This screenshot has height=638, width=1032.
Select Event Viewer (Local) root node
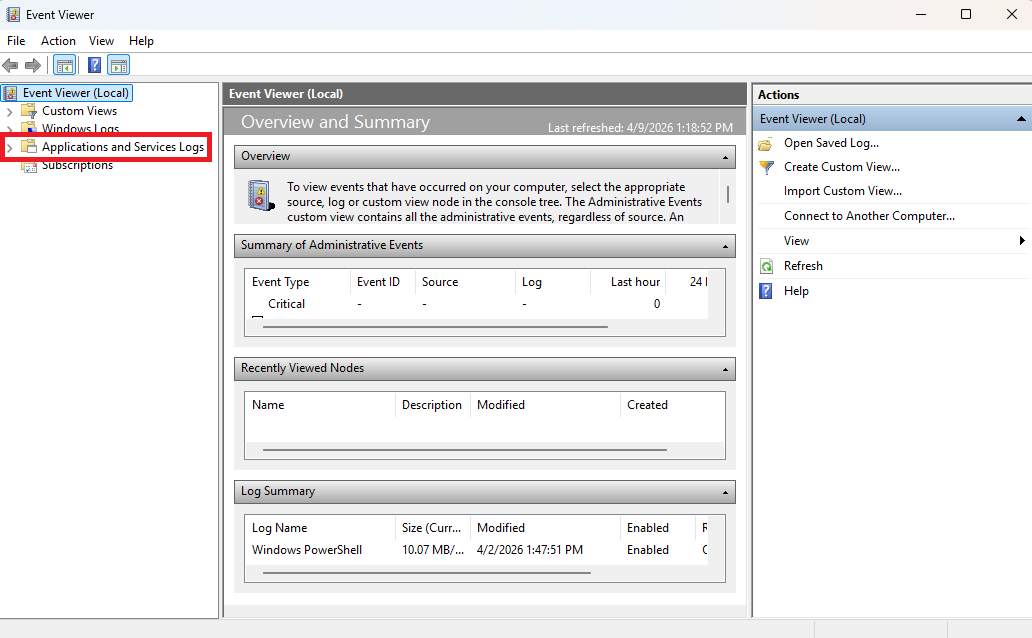tap(76, 93)
